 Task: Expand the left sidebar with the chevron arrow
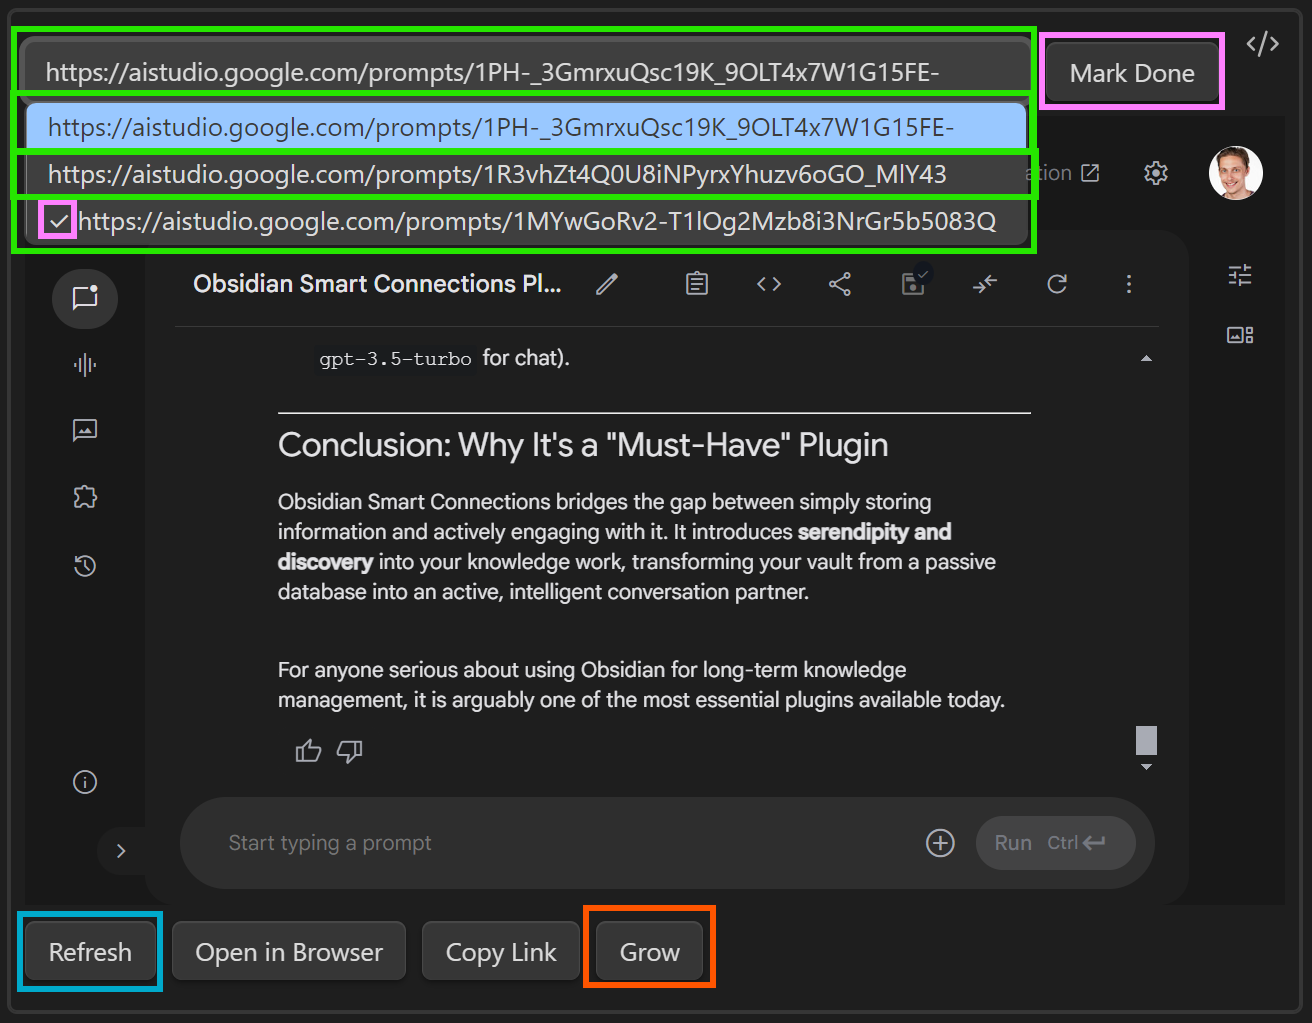(x=121, y=851)
